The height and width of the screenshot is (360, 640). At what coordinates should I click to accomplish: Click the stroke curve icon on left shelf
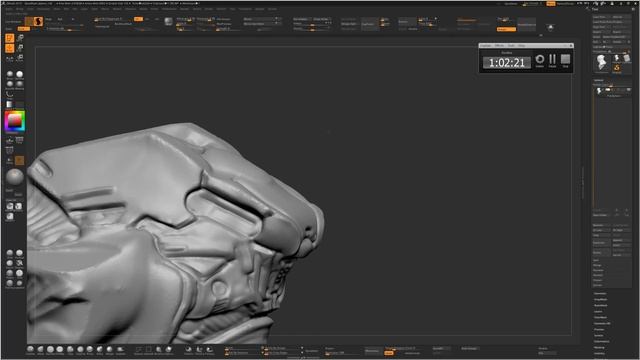[x=9, y=94]
